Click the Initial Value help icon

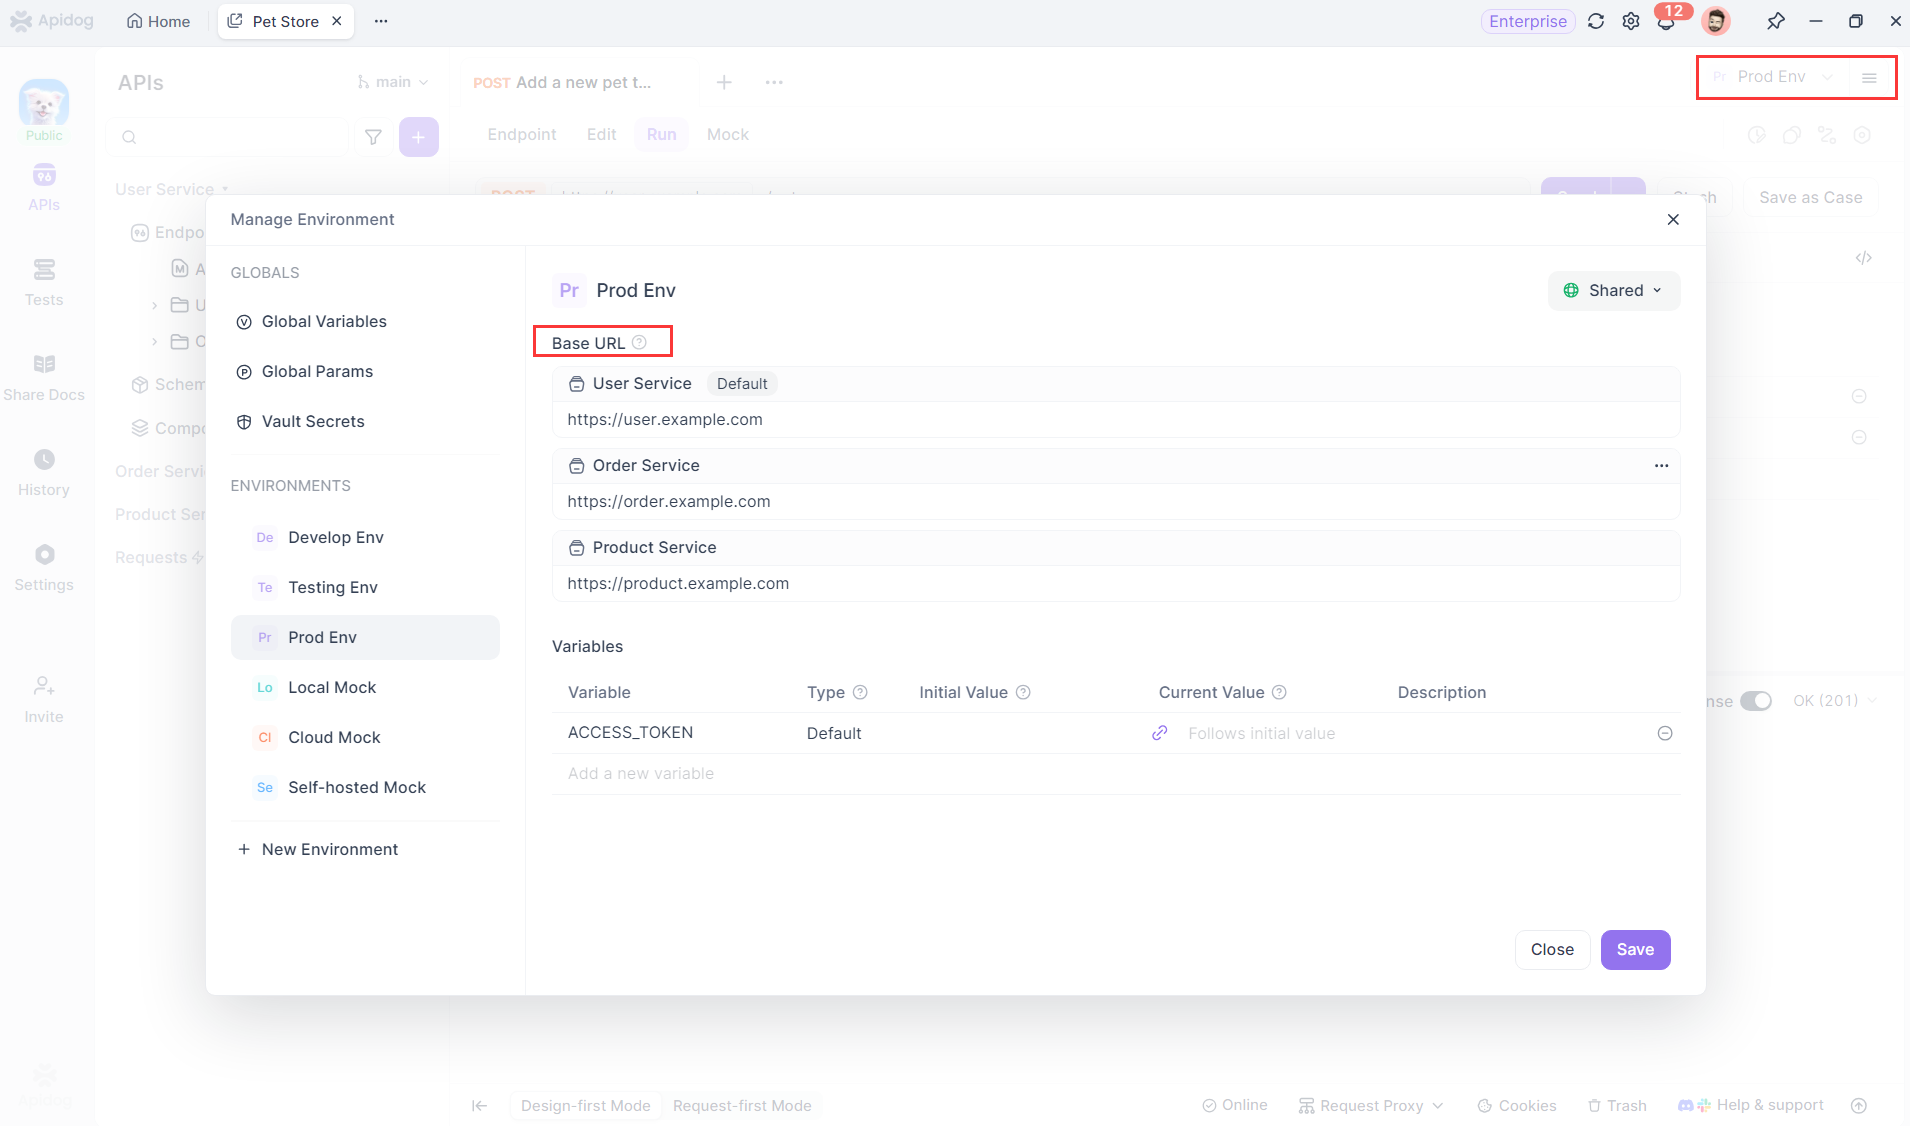click(1023, 692)
